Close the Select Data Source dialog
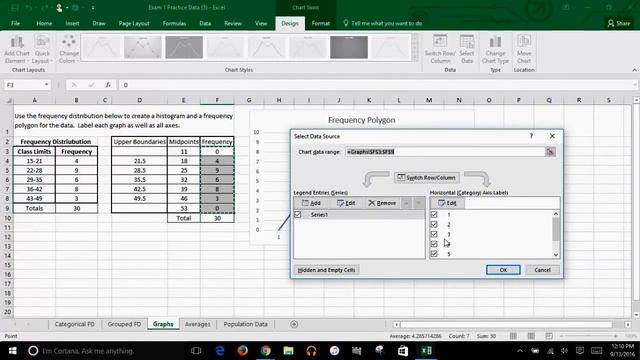The width and height of the screenshot is (640, 360). 552,136
